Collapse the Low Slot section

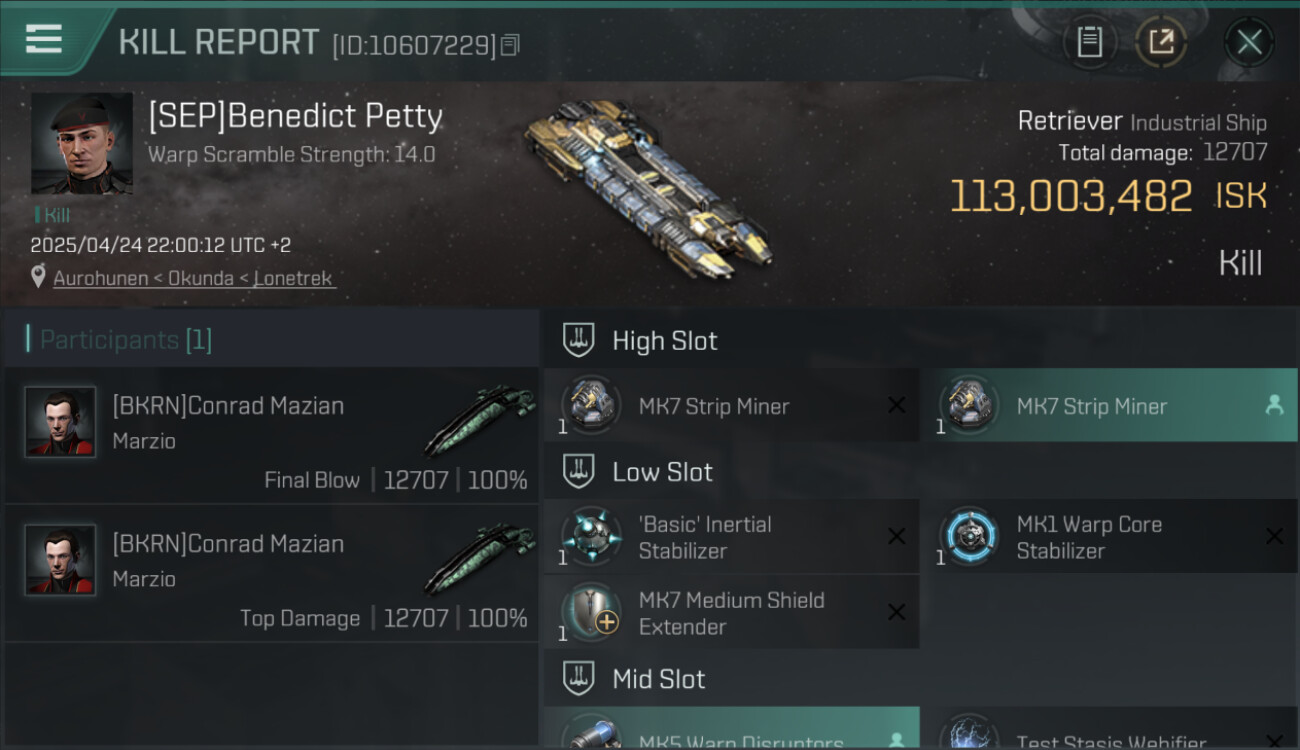coord(578,472)
